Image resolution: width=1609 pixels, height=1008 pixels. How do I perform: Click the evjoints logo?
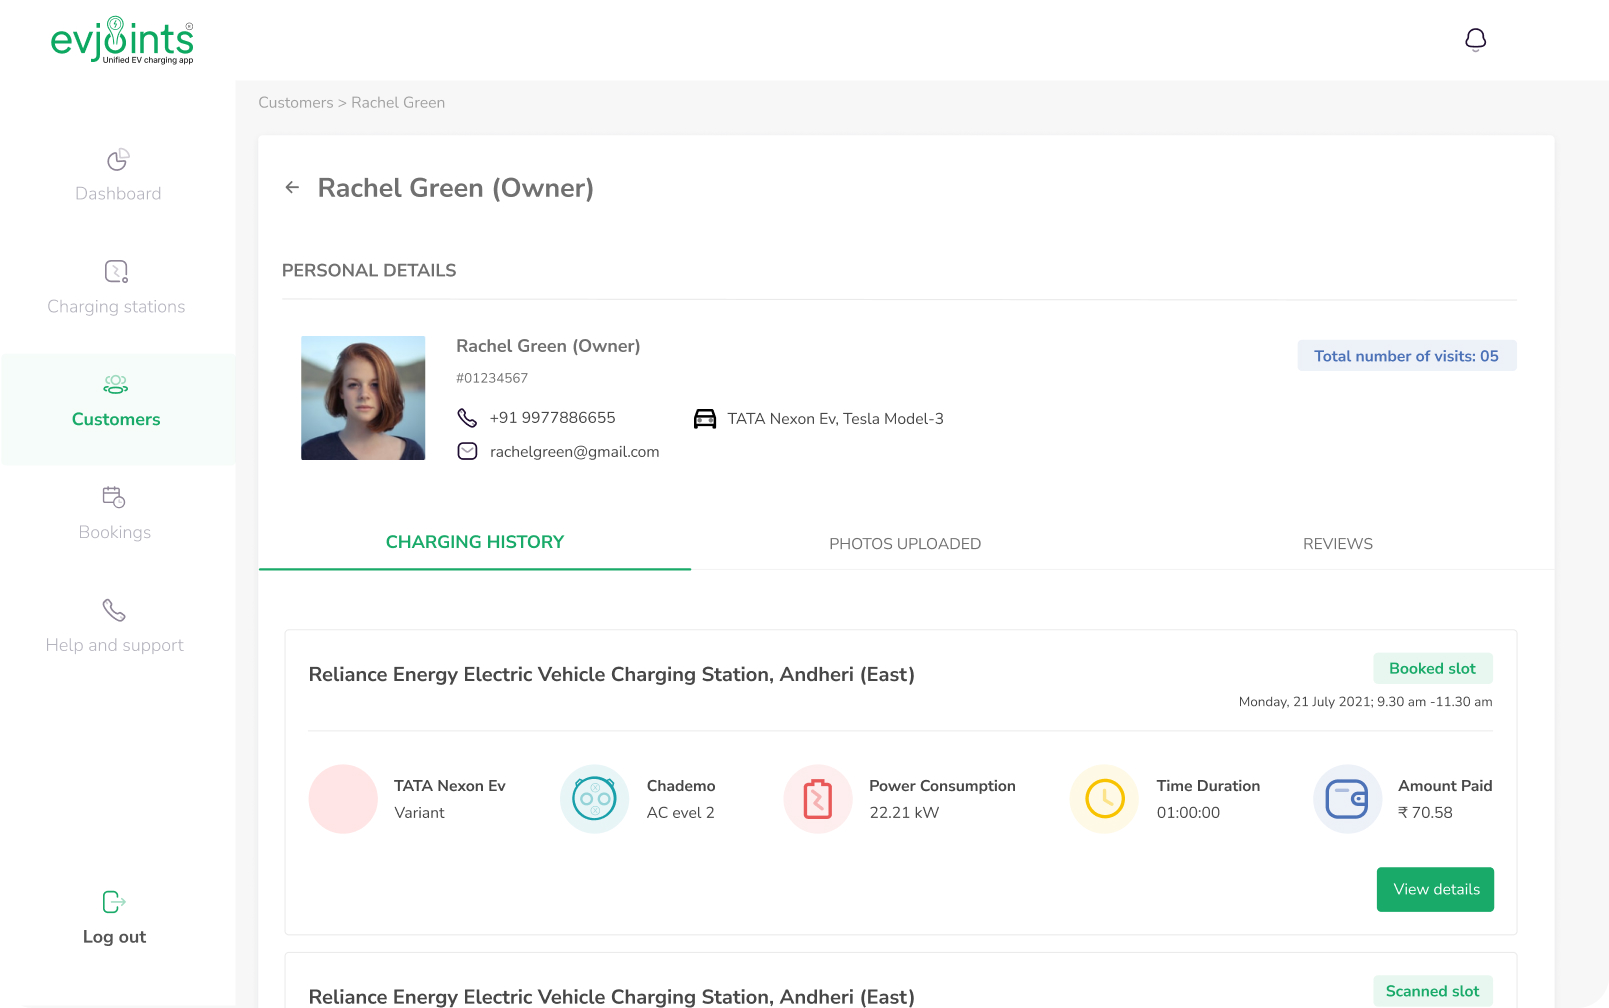click(x=122, y=40)
